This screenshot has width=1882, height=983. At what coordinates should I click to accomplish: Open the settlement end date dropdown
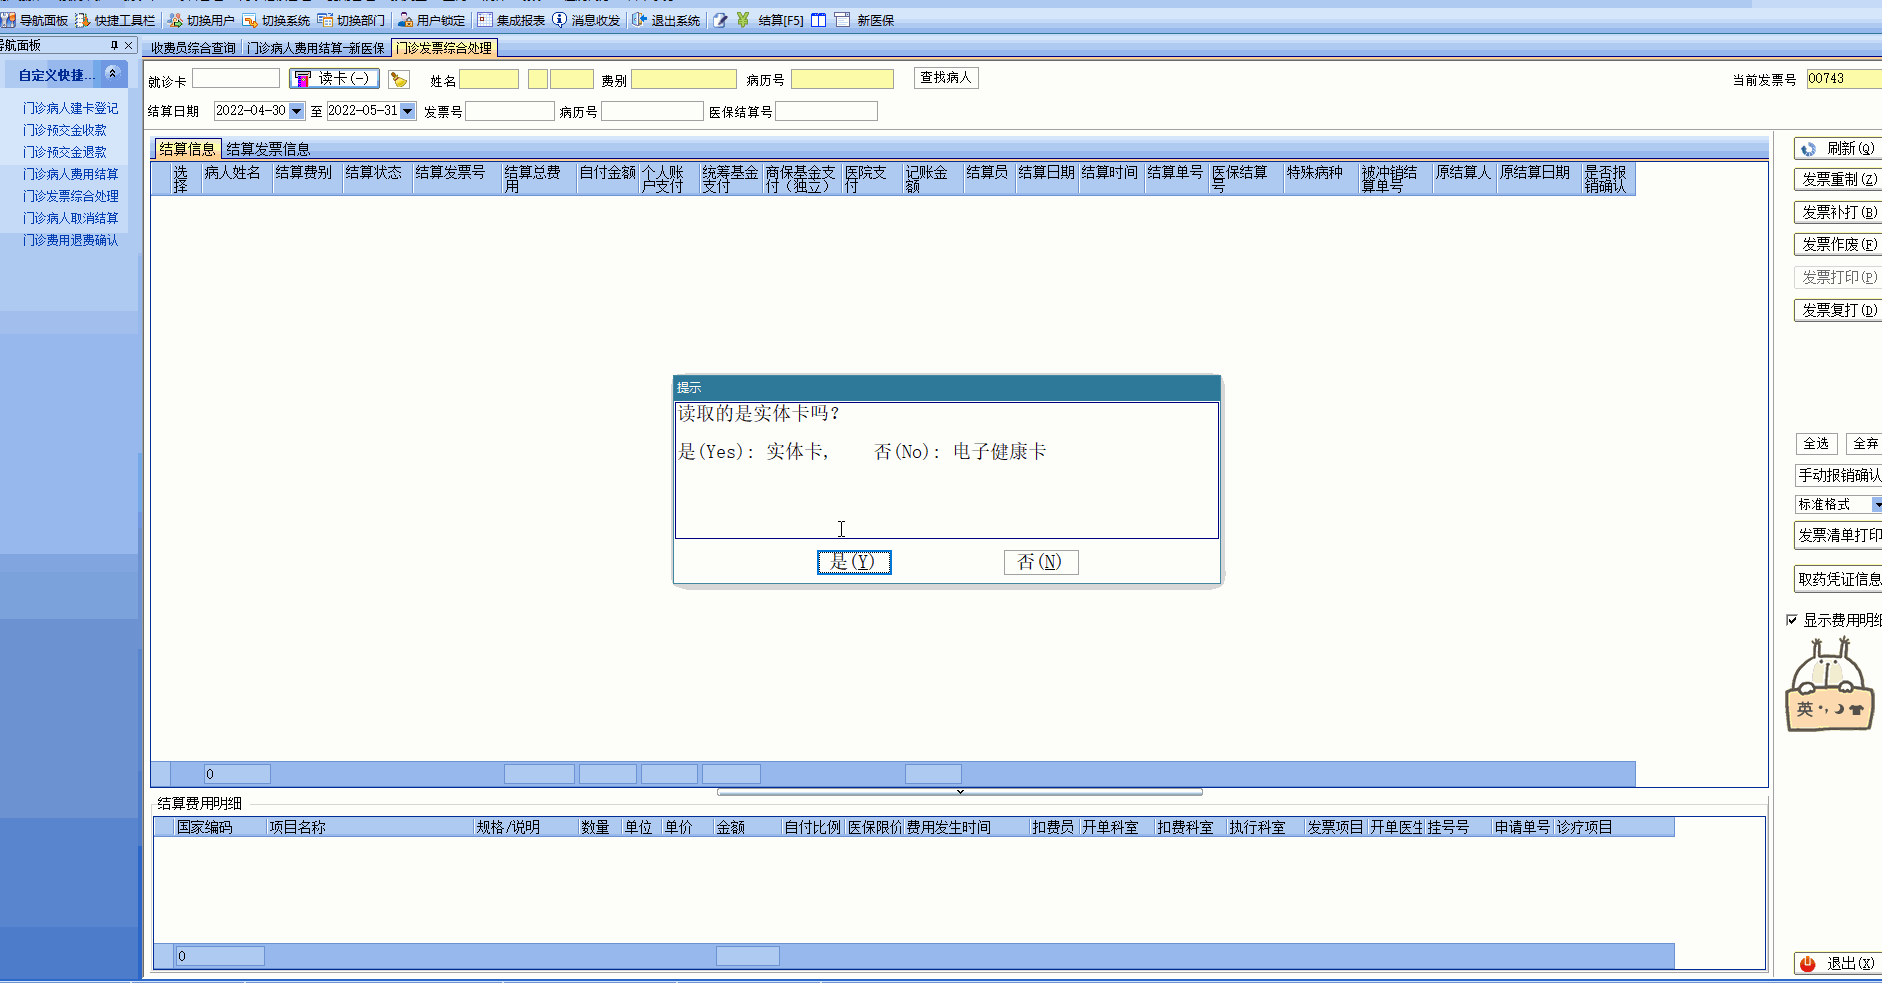click(x=408, y=111)
